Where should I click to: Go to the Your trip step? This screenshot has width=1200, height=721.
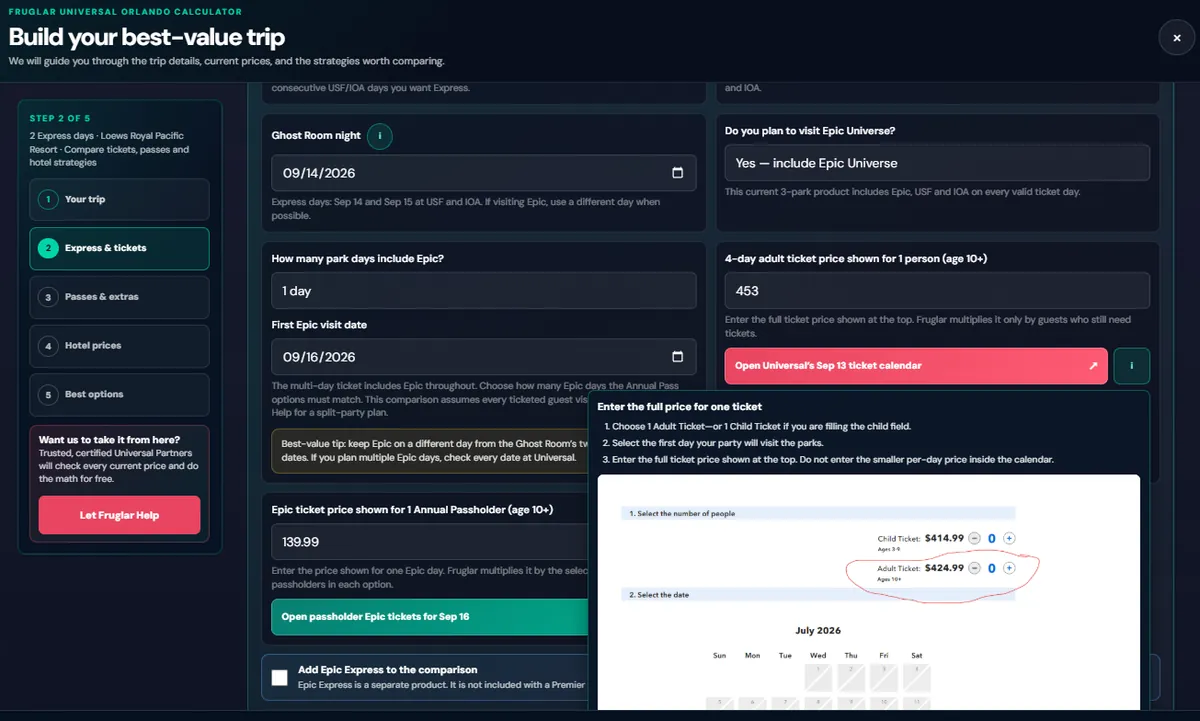pyautogui.click(x=119, y=199)
